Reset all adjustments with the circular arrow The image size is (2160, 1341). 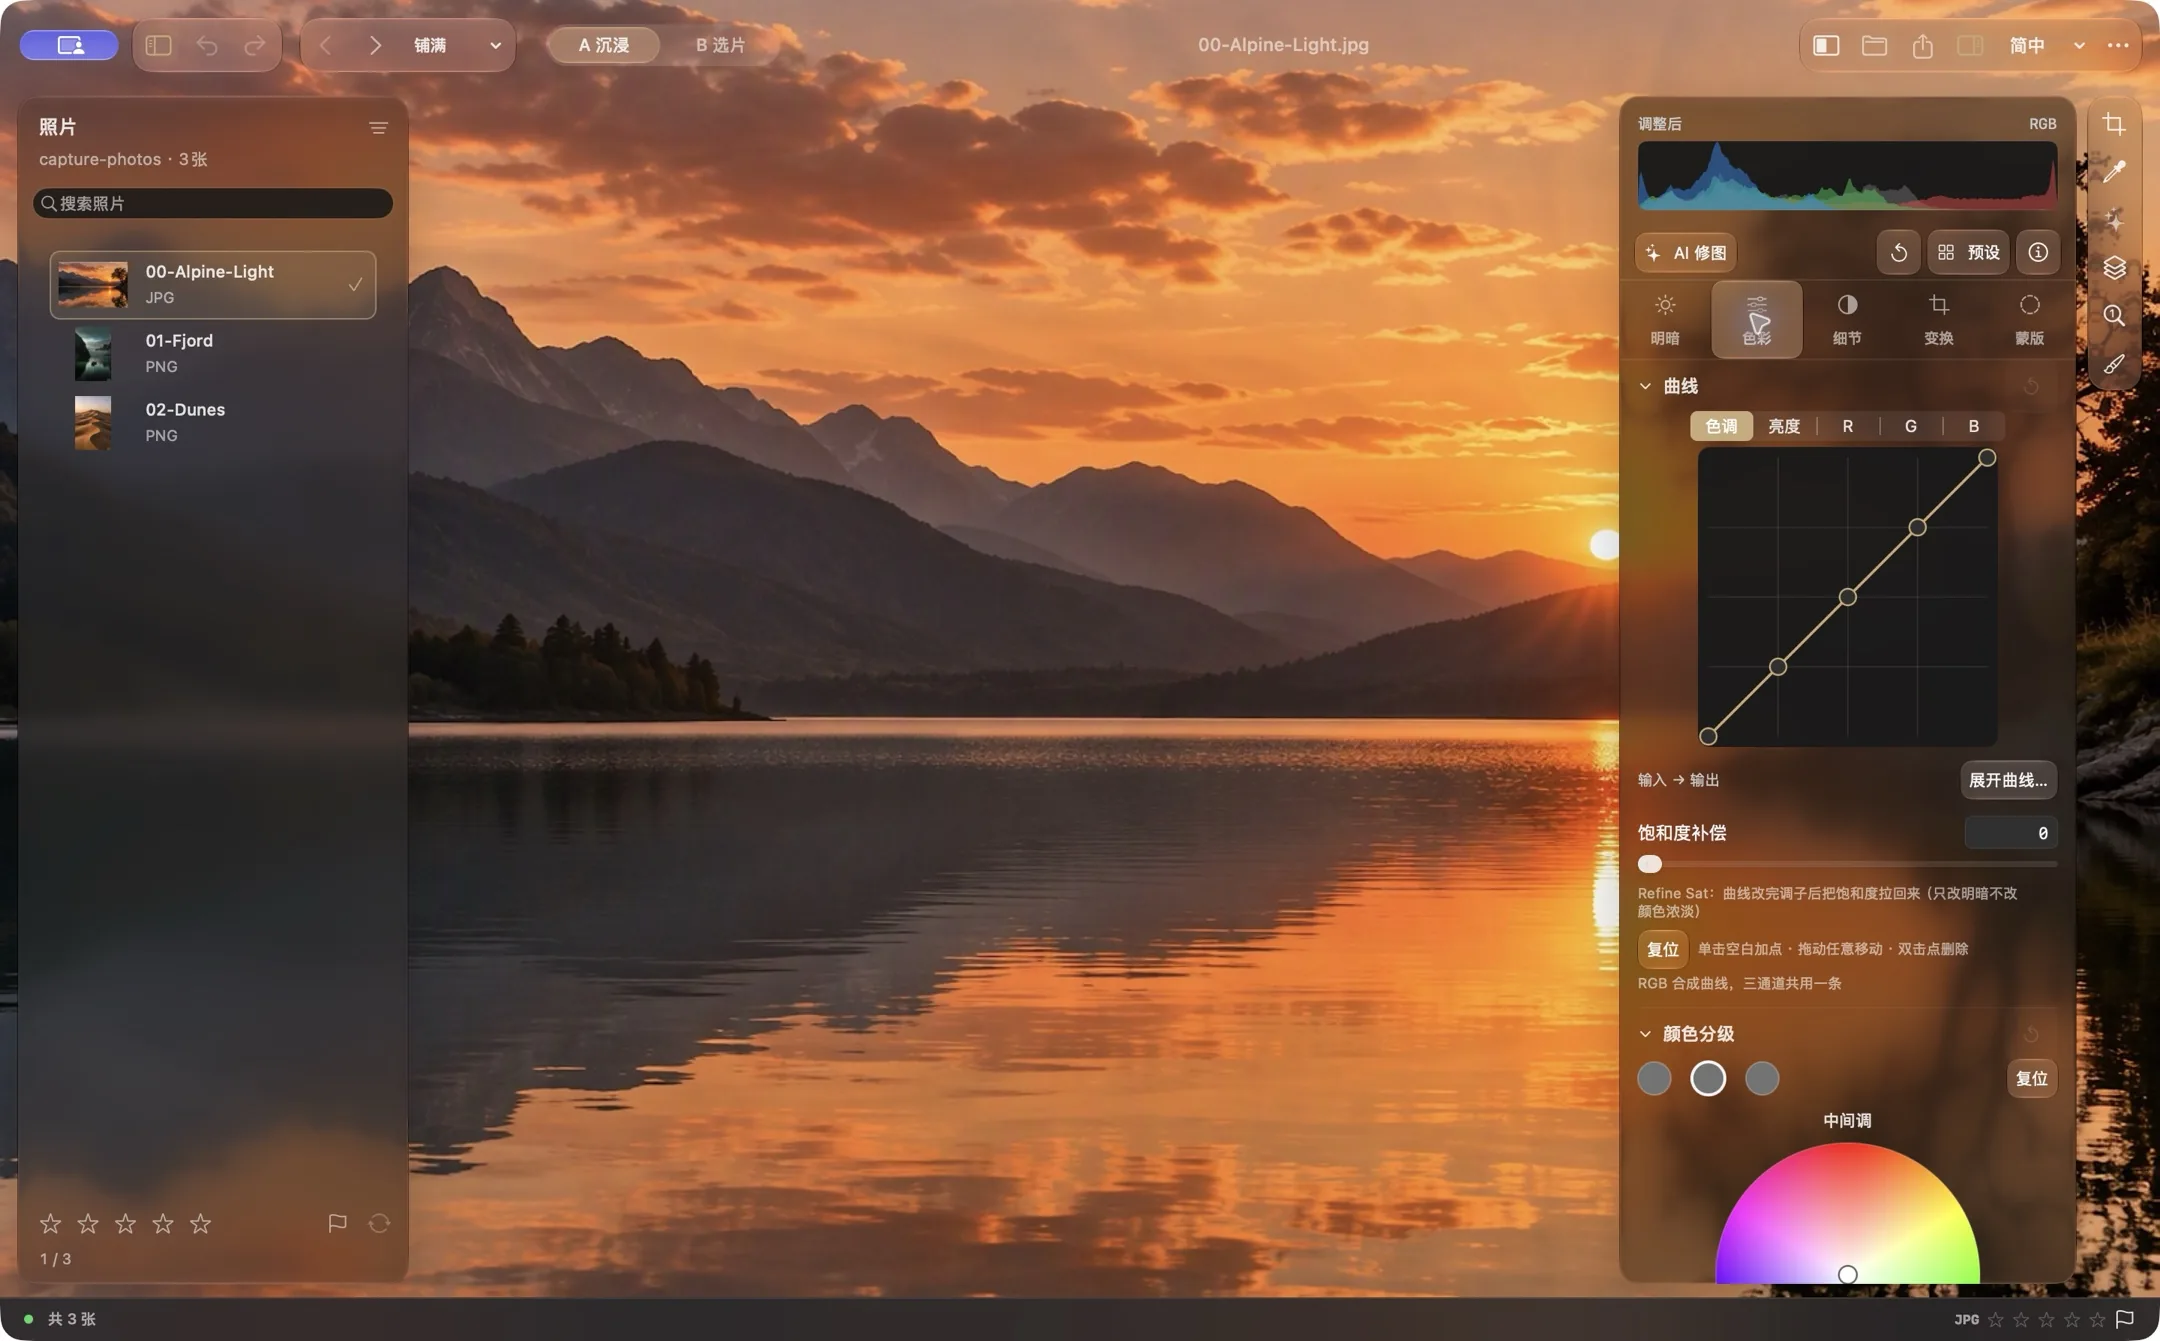tap(1898, 252)
